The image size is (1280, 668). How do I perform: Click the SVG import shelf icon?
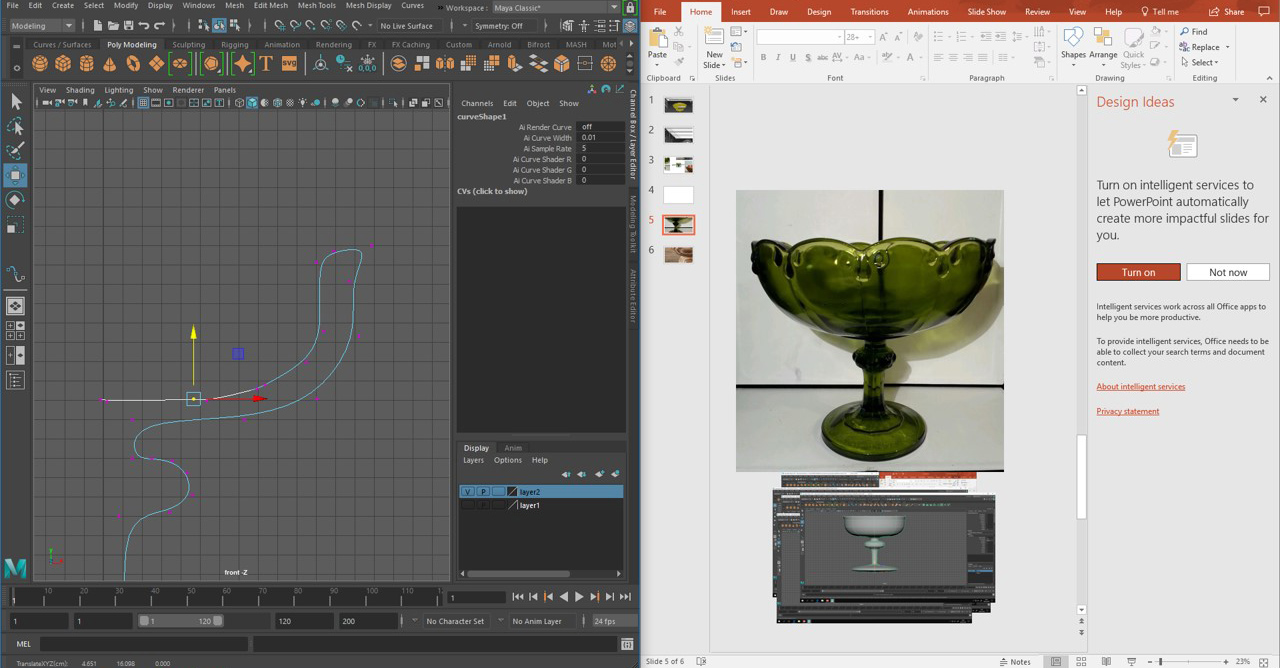289,63
